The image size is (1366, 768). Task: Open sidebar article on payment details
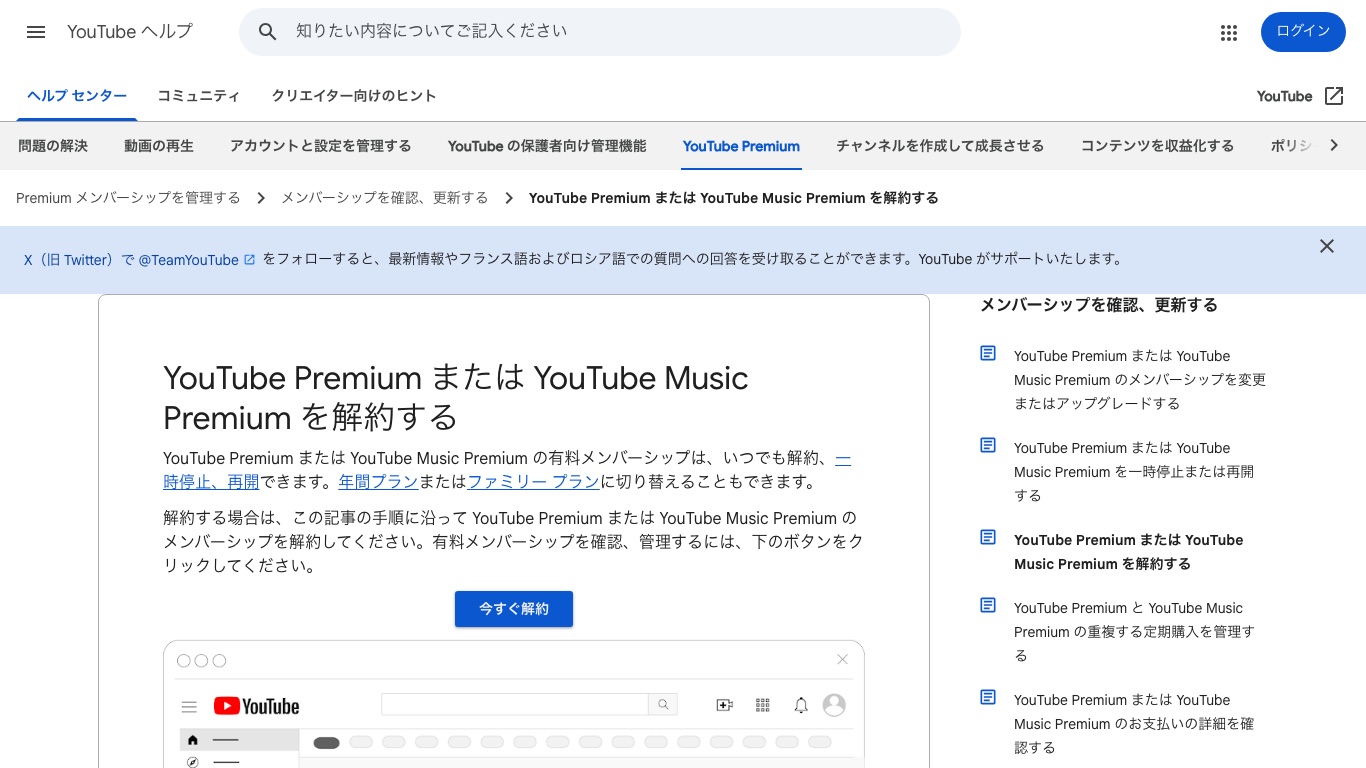click(1134, 724)
